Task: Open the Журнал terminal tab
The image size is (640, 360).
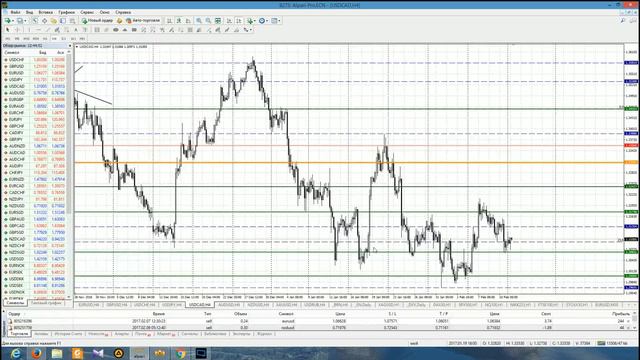Action: pyautogui.click(x=264, y=334)
